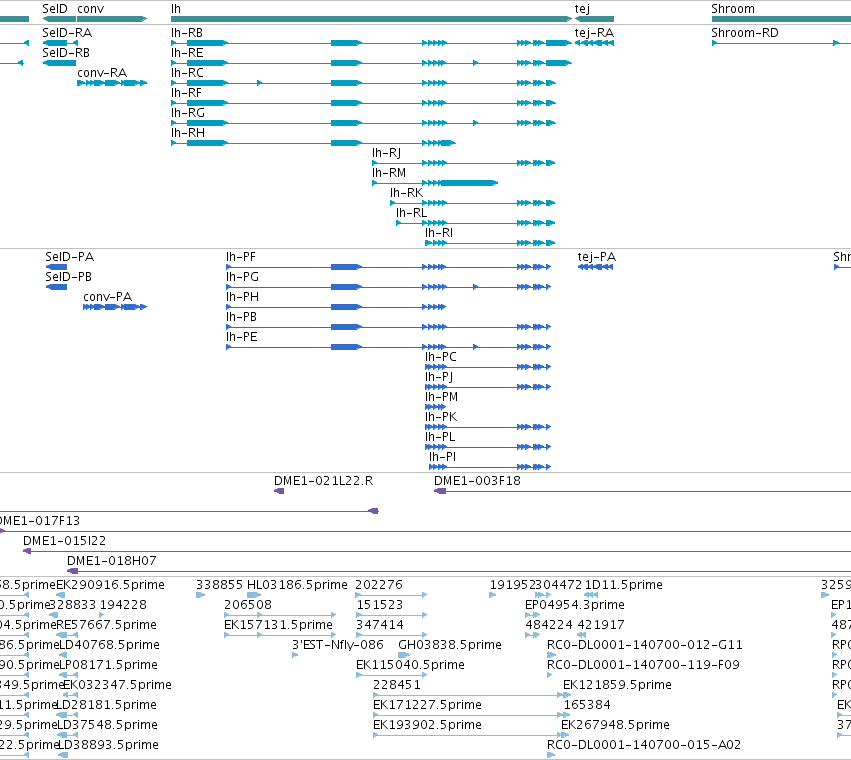Screen dimensions: 851x760
Task: Select the Ih-RK transcript label
Action: 407,193
